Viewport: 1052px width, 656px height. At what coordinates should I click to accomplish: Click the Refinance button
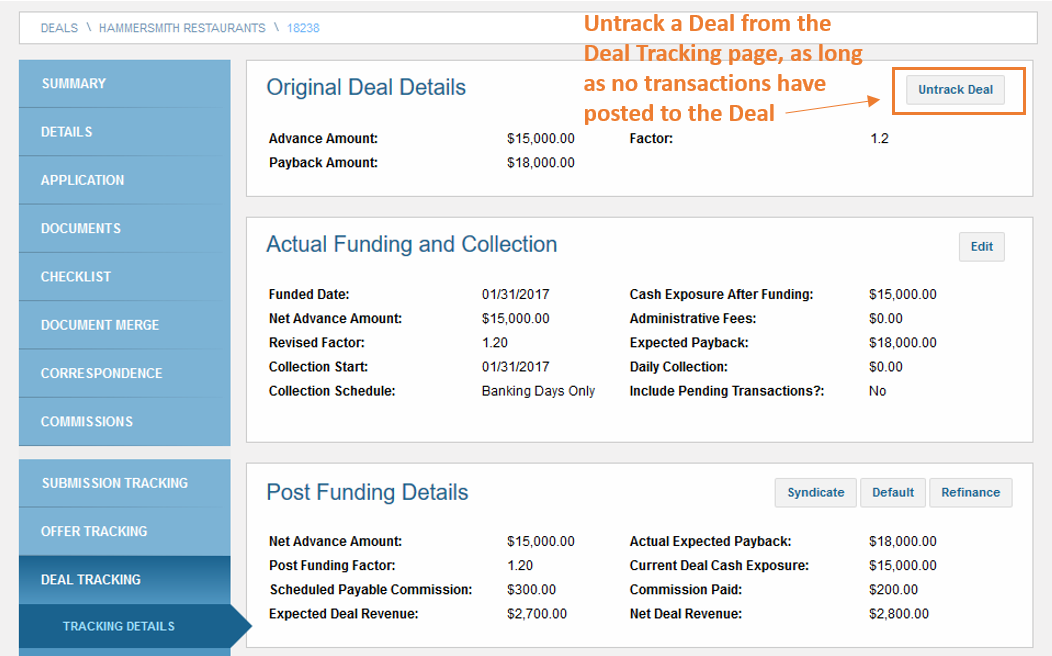[970, 492]
